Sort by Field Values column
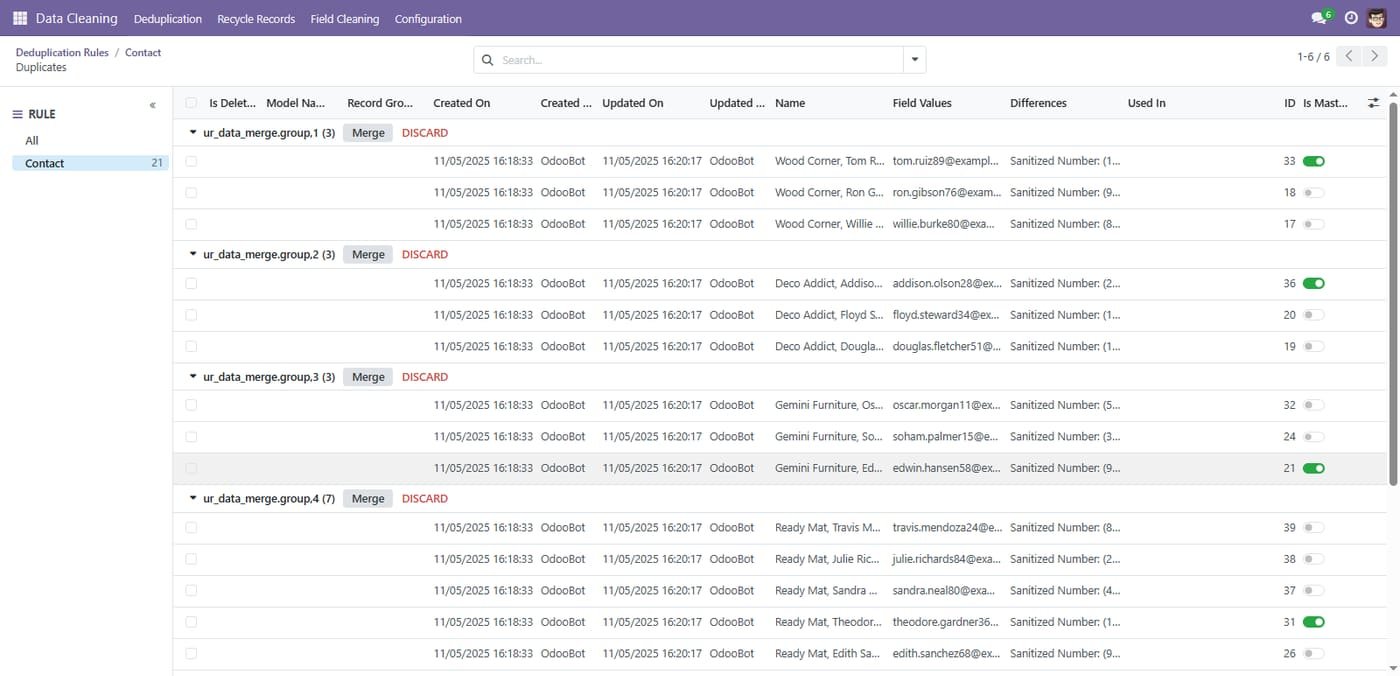The image size is (1400, 676). 922,103
